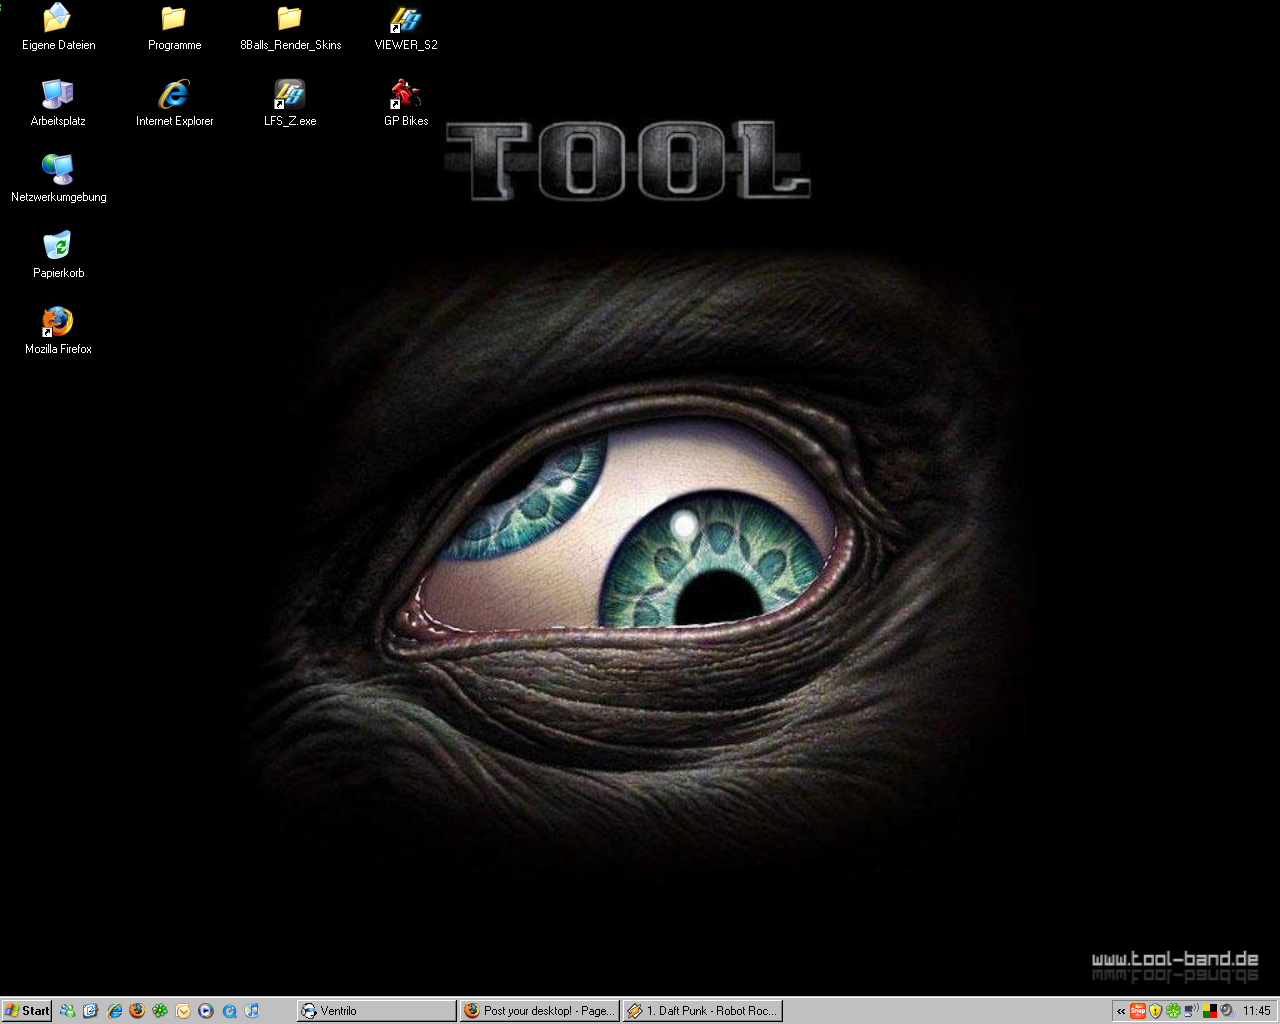Open MSN Messenger from quick launch
Screen dimensions: 1280x1024
(x=67, y=1011)
